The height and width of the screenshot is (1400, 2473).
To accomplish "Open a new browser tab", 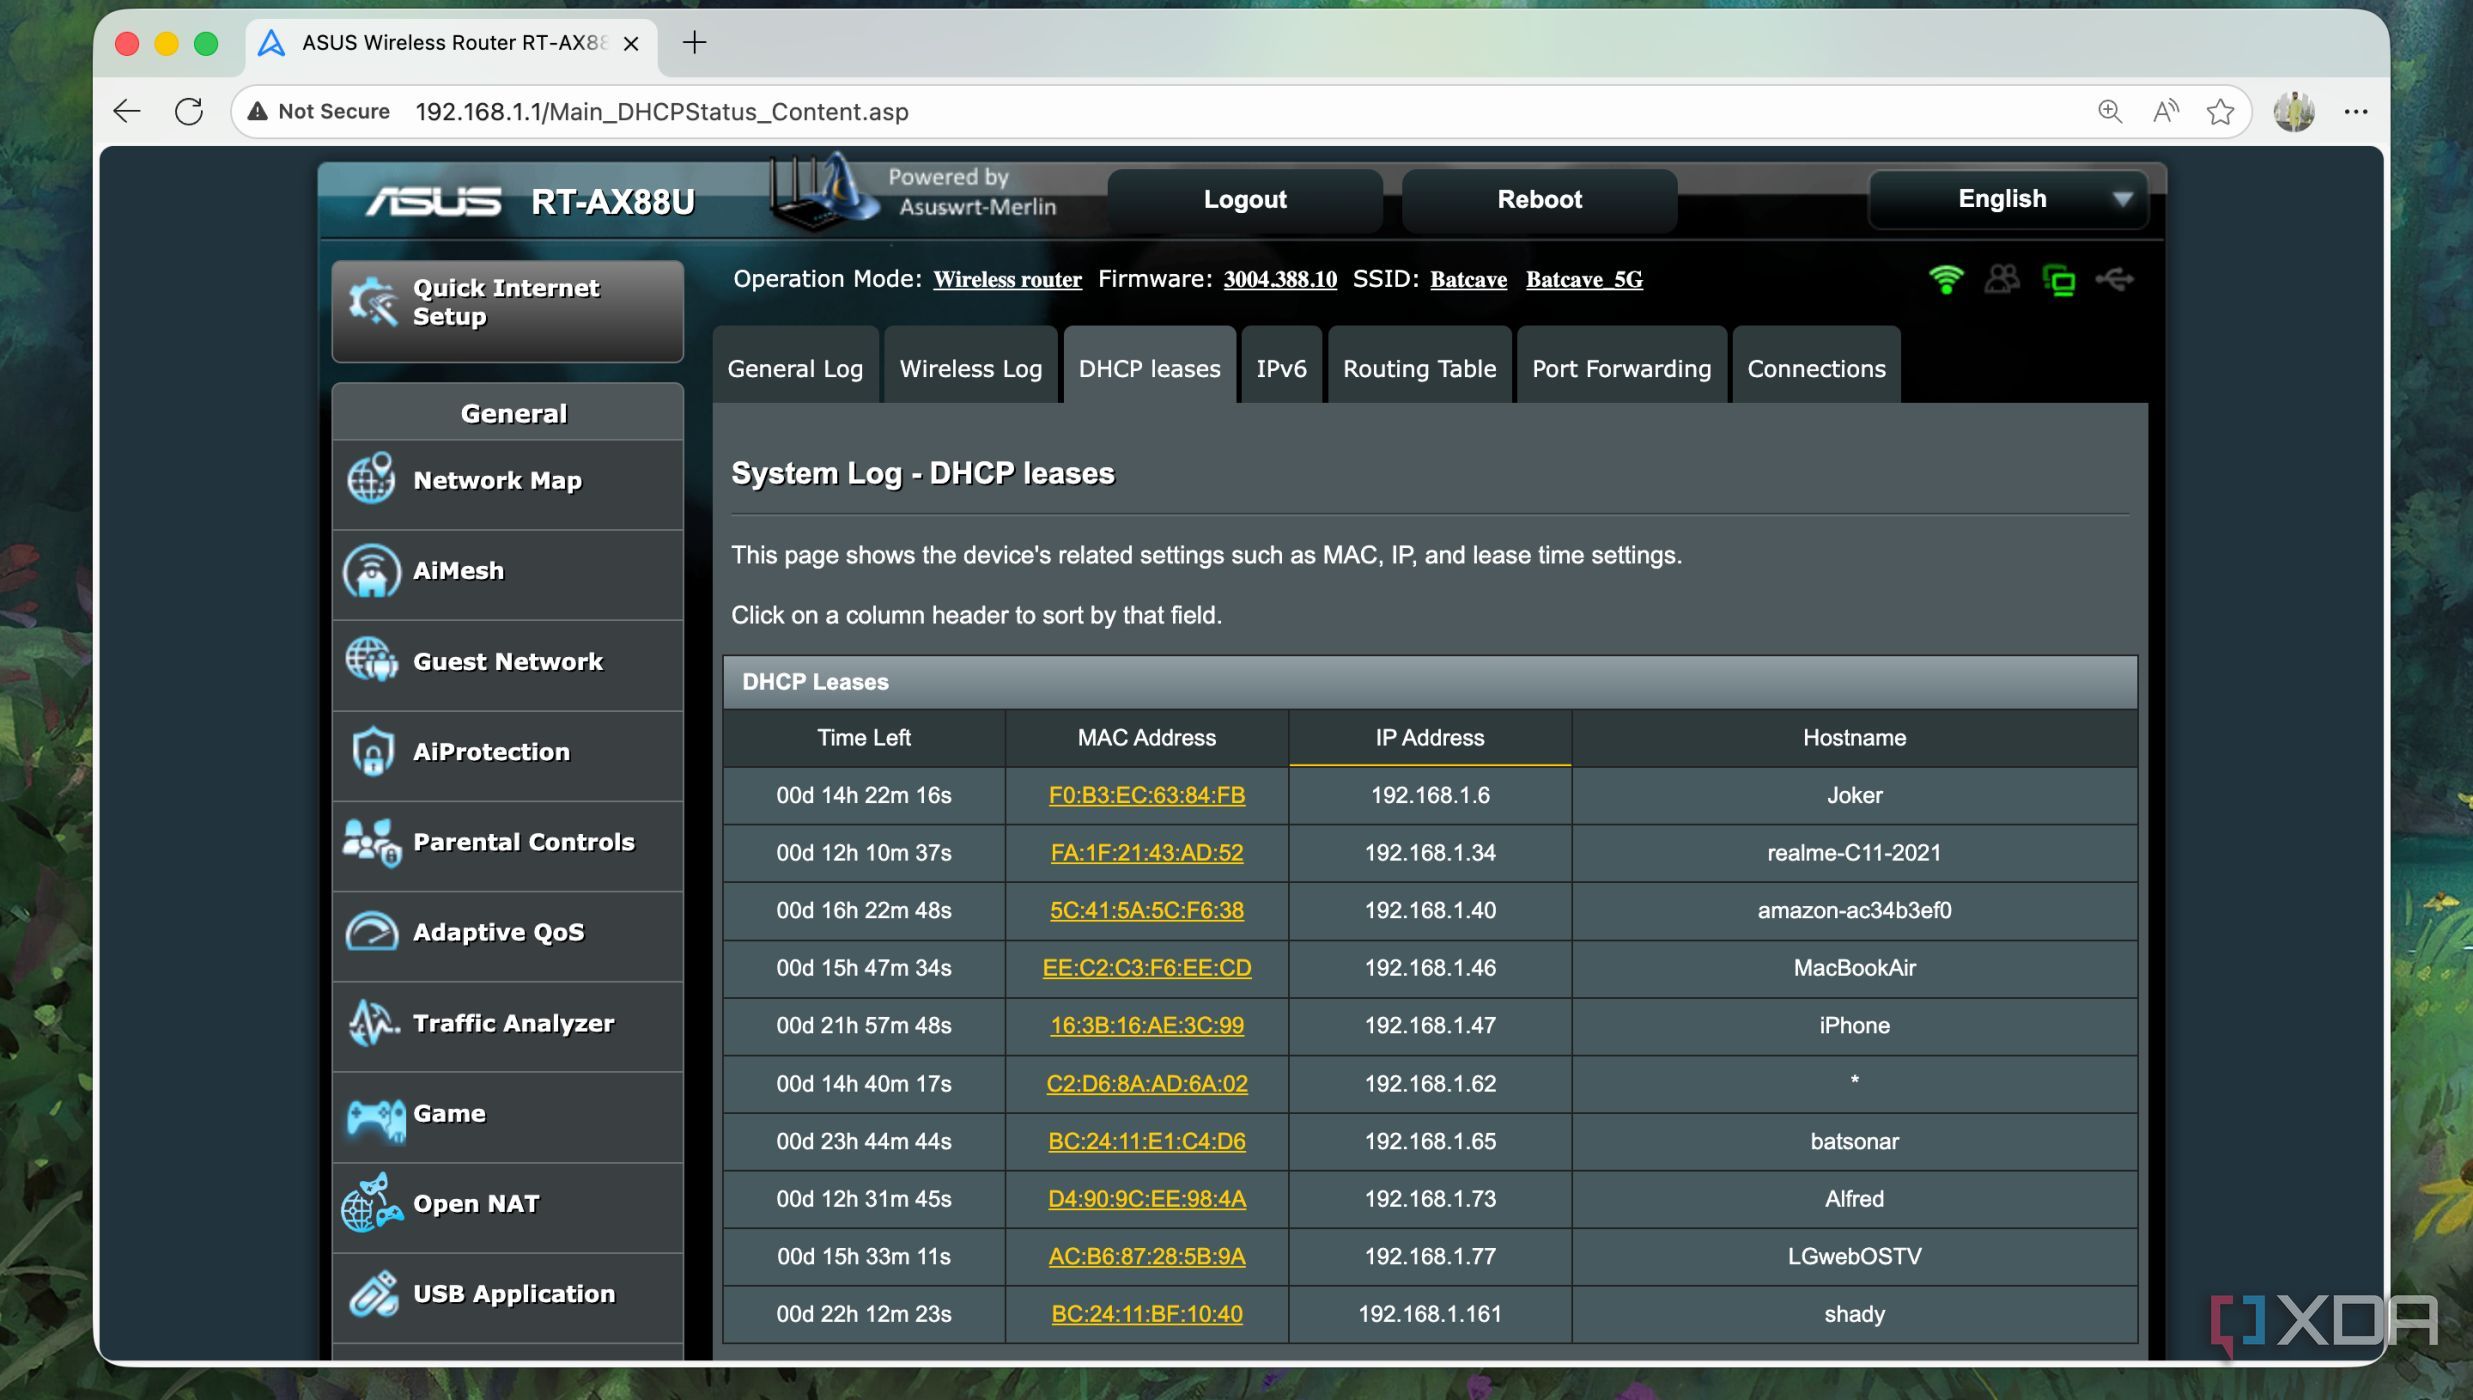I will click(x=694, y=42).
